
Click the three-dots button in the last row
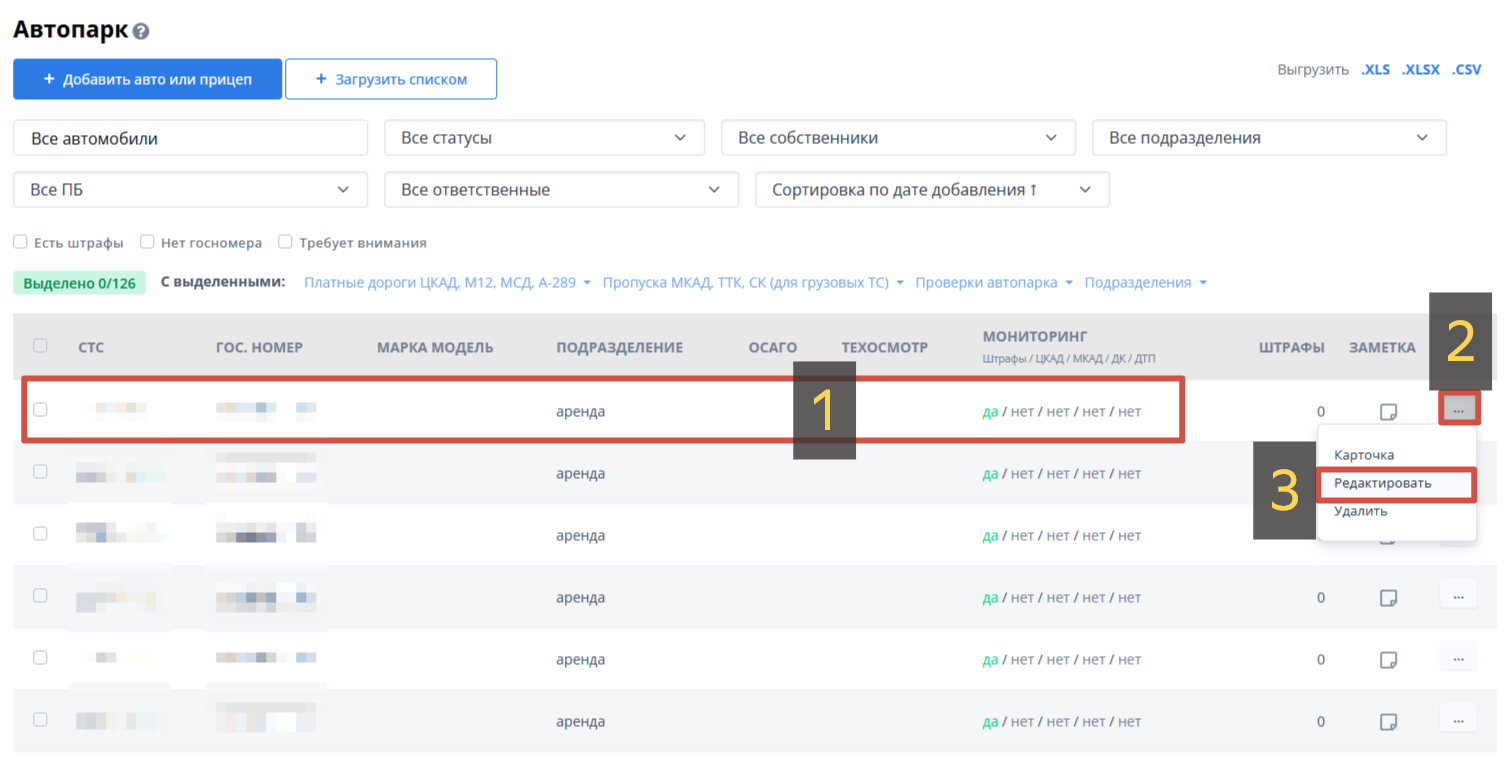[1458, 718]
